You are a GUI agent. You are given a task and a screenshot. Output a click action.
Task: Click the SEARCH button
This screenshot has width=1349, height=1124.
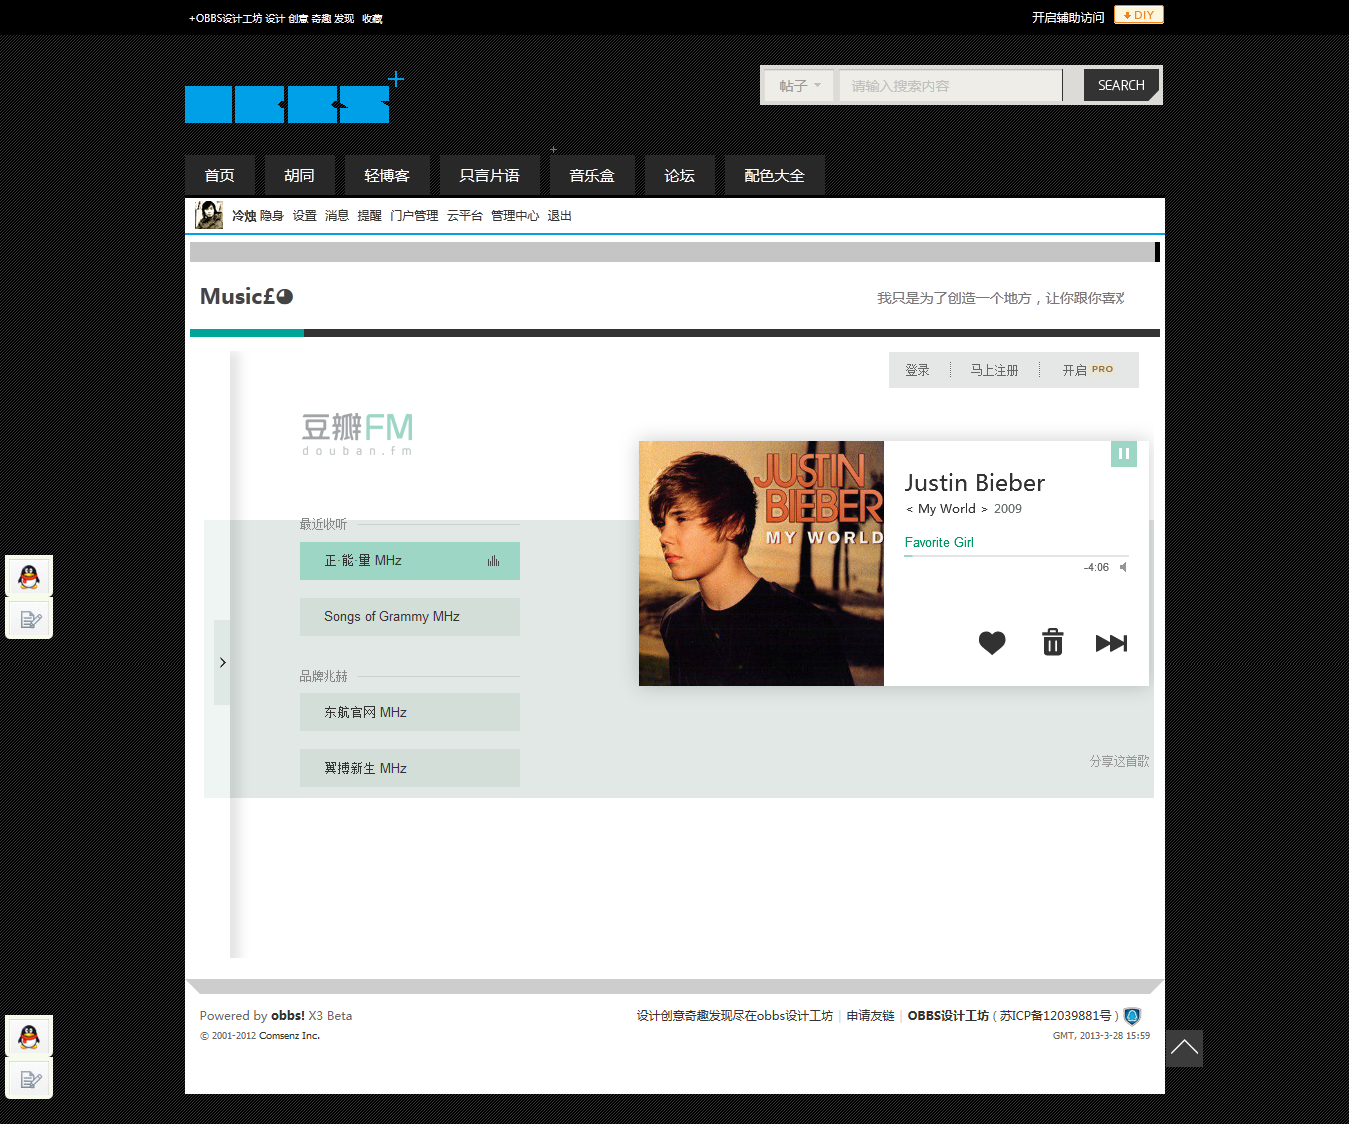[x=1121, y=85]
